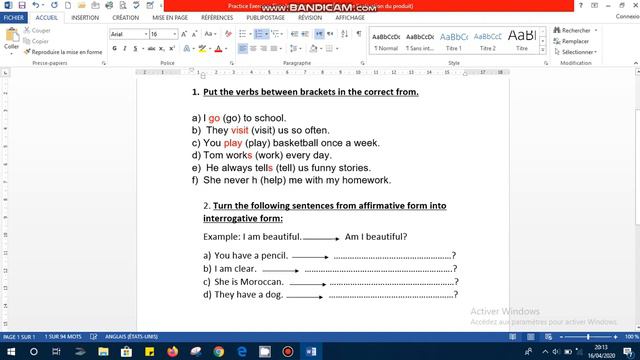The width and height of the screenshot is (640, 360).
Task: Open Chrome from the taskbar
Action: coord(219,351)
